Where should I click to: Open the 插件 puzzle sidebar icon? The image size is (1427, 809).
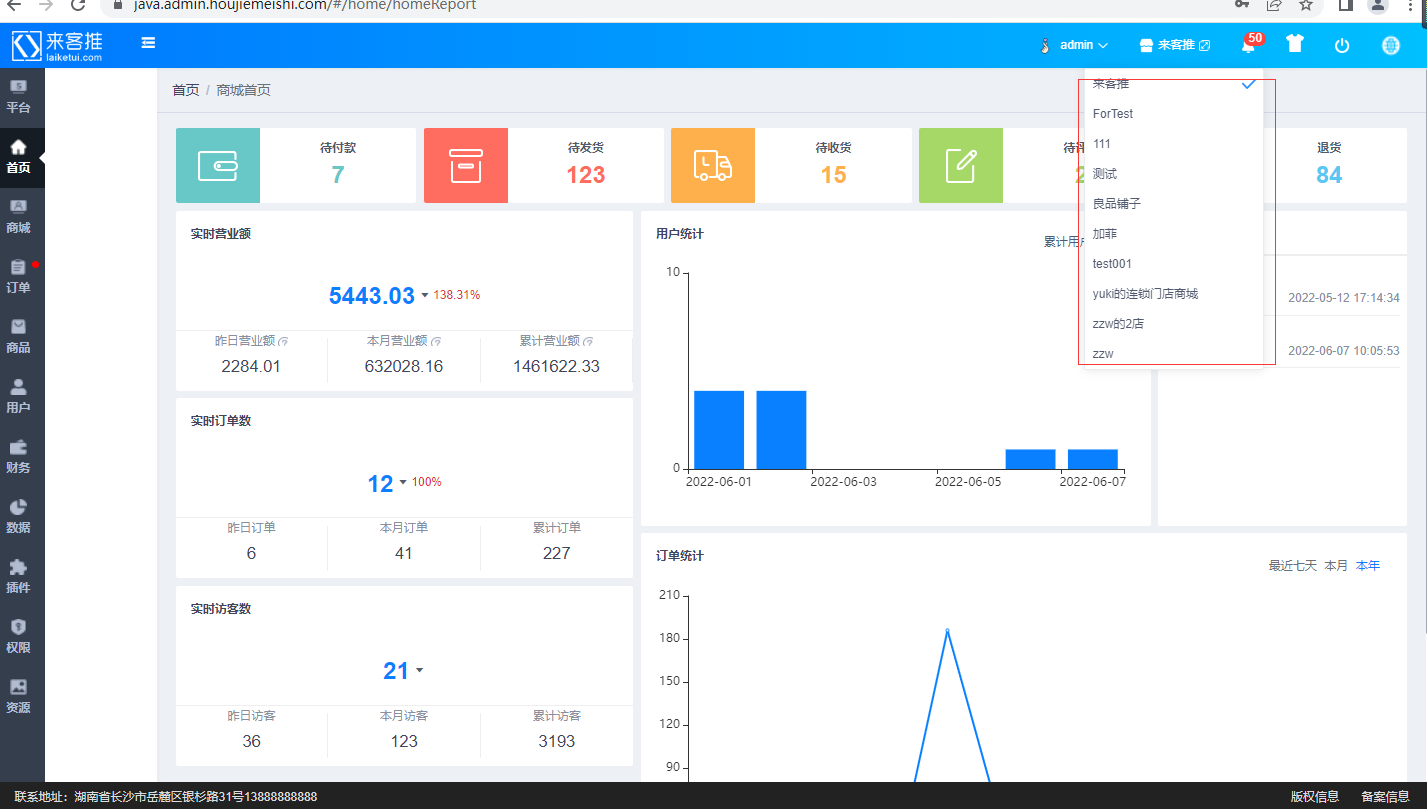point(18,577)
